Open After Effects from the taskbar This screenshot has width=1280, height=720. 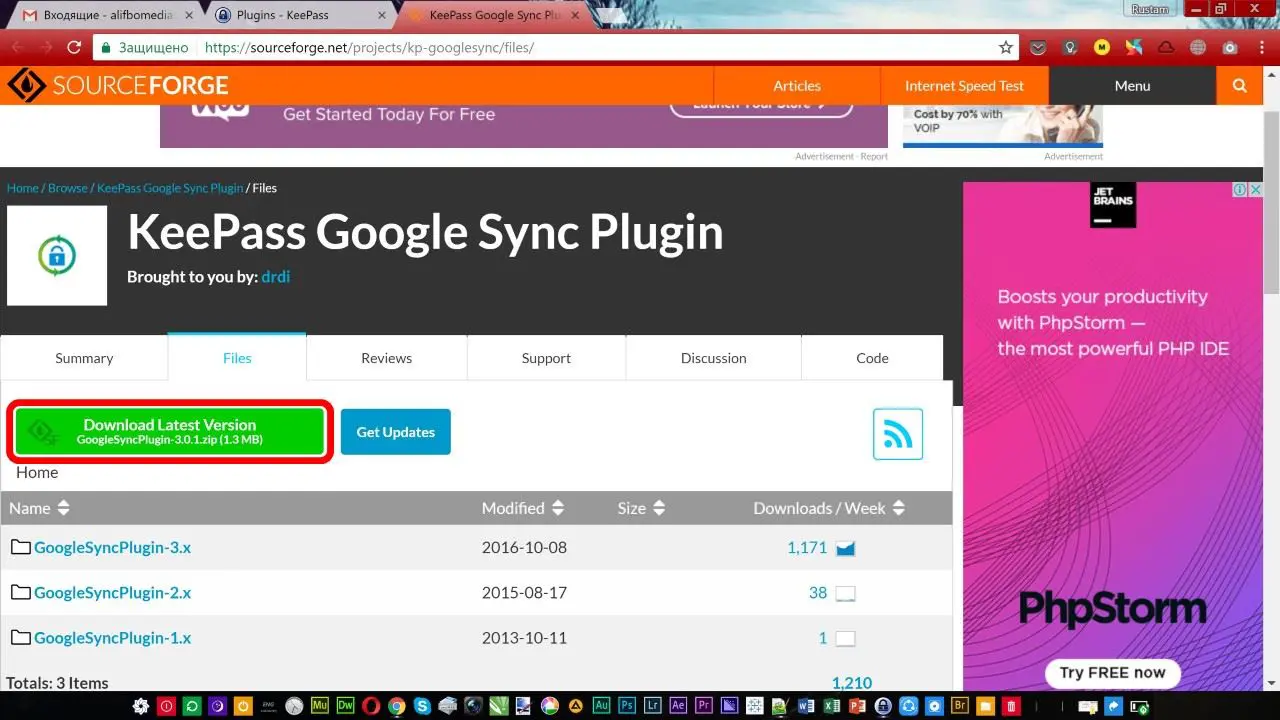tap(678, 707)
